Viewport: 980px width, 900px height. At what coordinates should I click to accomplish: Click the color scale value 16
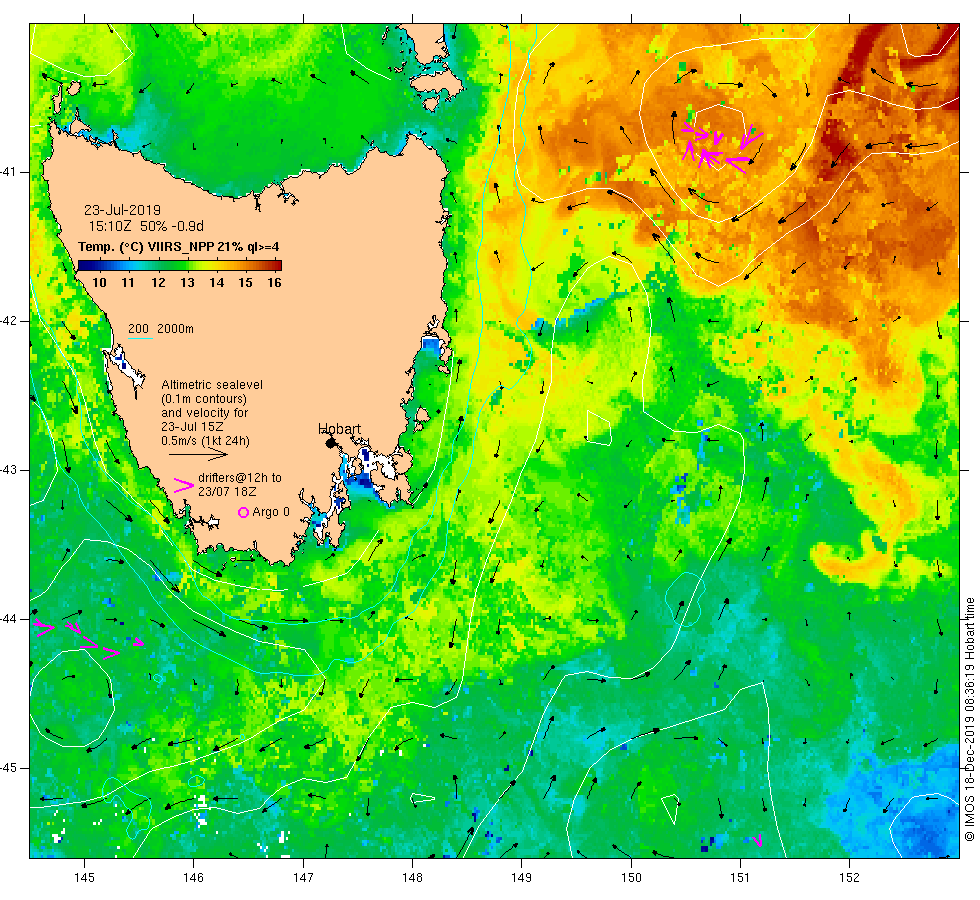point(274,282)
